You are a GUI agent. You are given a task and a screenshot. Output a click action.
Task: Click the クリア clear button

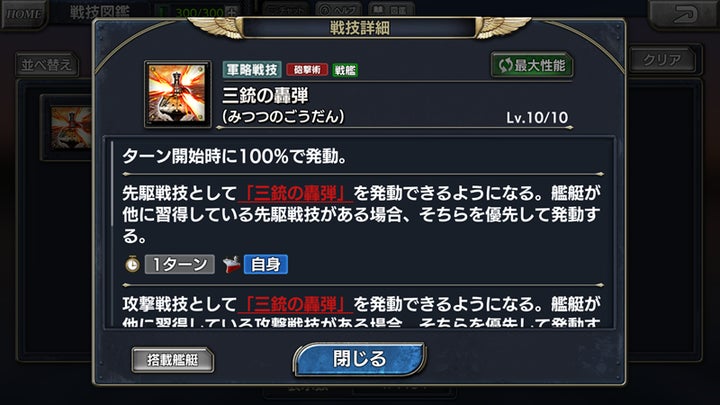pos(662,59)
